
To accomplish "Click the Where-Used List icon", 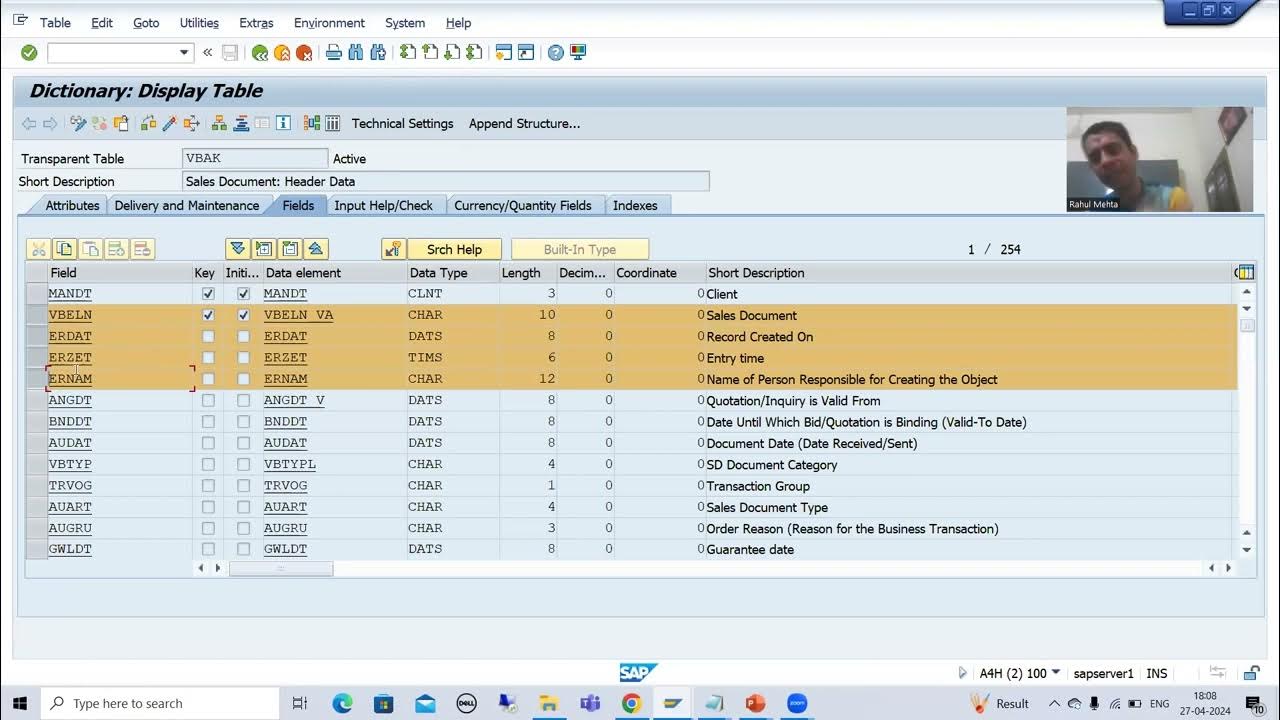I will pos(192,123).
